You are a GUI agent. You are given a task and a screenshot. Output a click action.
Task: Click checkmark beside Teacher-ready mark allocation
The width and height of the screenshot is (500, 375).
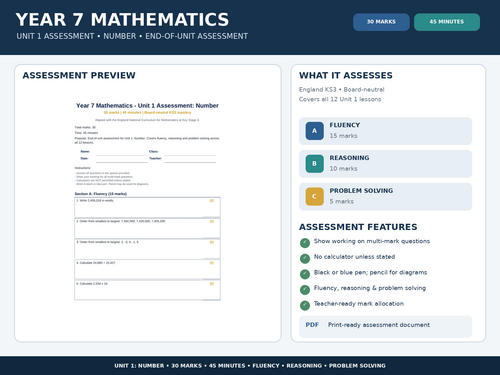point(305,305)
